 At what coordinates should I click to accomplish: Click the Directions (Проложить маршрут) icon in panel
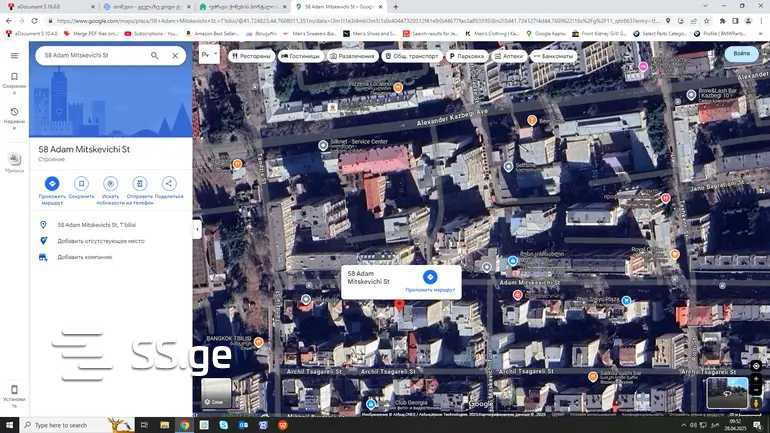pyautogui.click(x=52, y=183)
